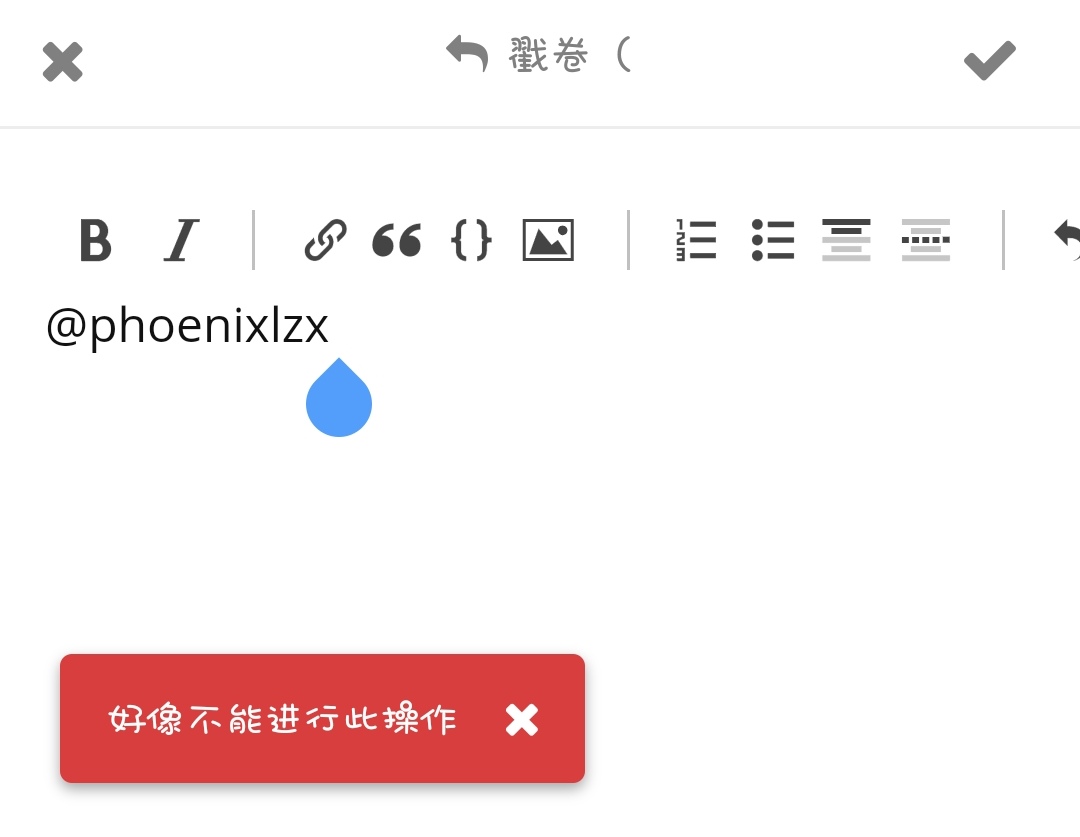Dismiss the red error notification

tap(521, 720)
